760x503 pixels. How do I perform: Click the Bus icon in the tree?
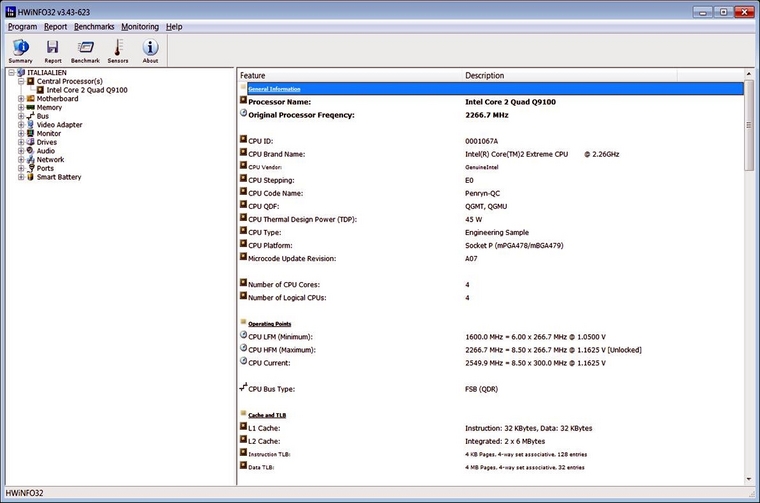tap(31, 116)
